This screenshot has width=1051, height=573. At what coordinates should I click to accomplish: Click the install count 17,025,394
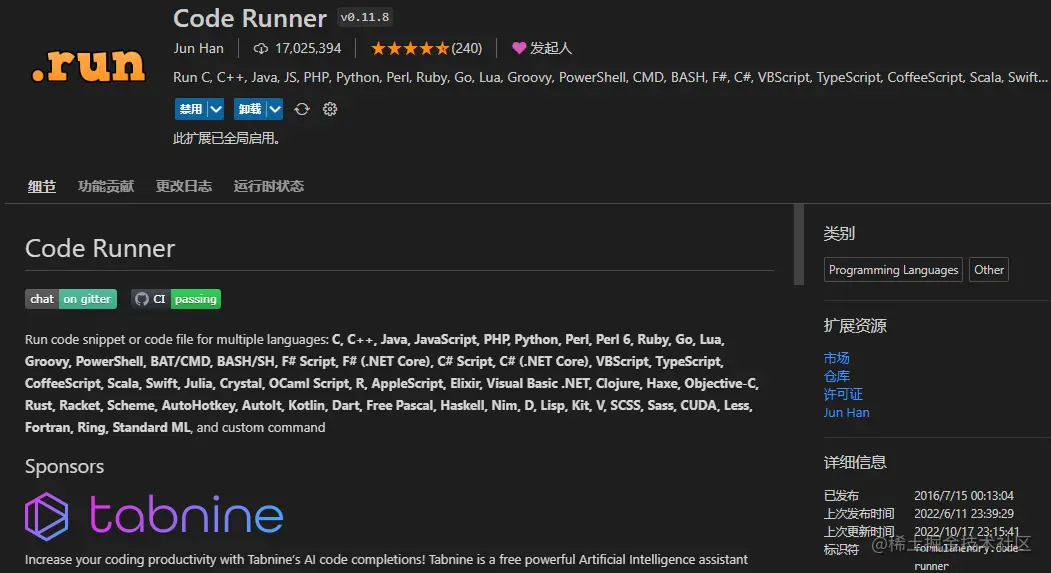308,48
